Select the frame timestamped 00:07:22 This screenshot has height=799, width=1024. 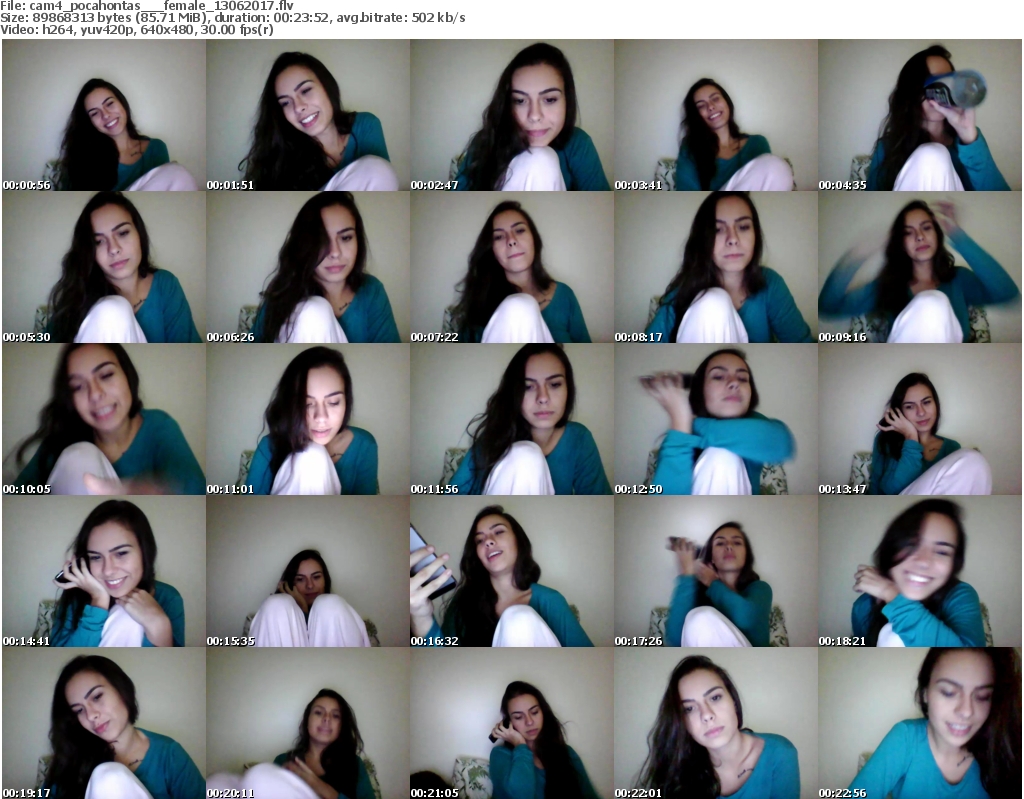511,267
